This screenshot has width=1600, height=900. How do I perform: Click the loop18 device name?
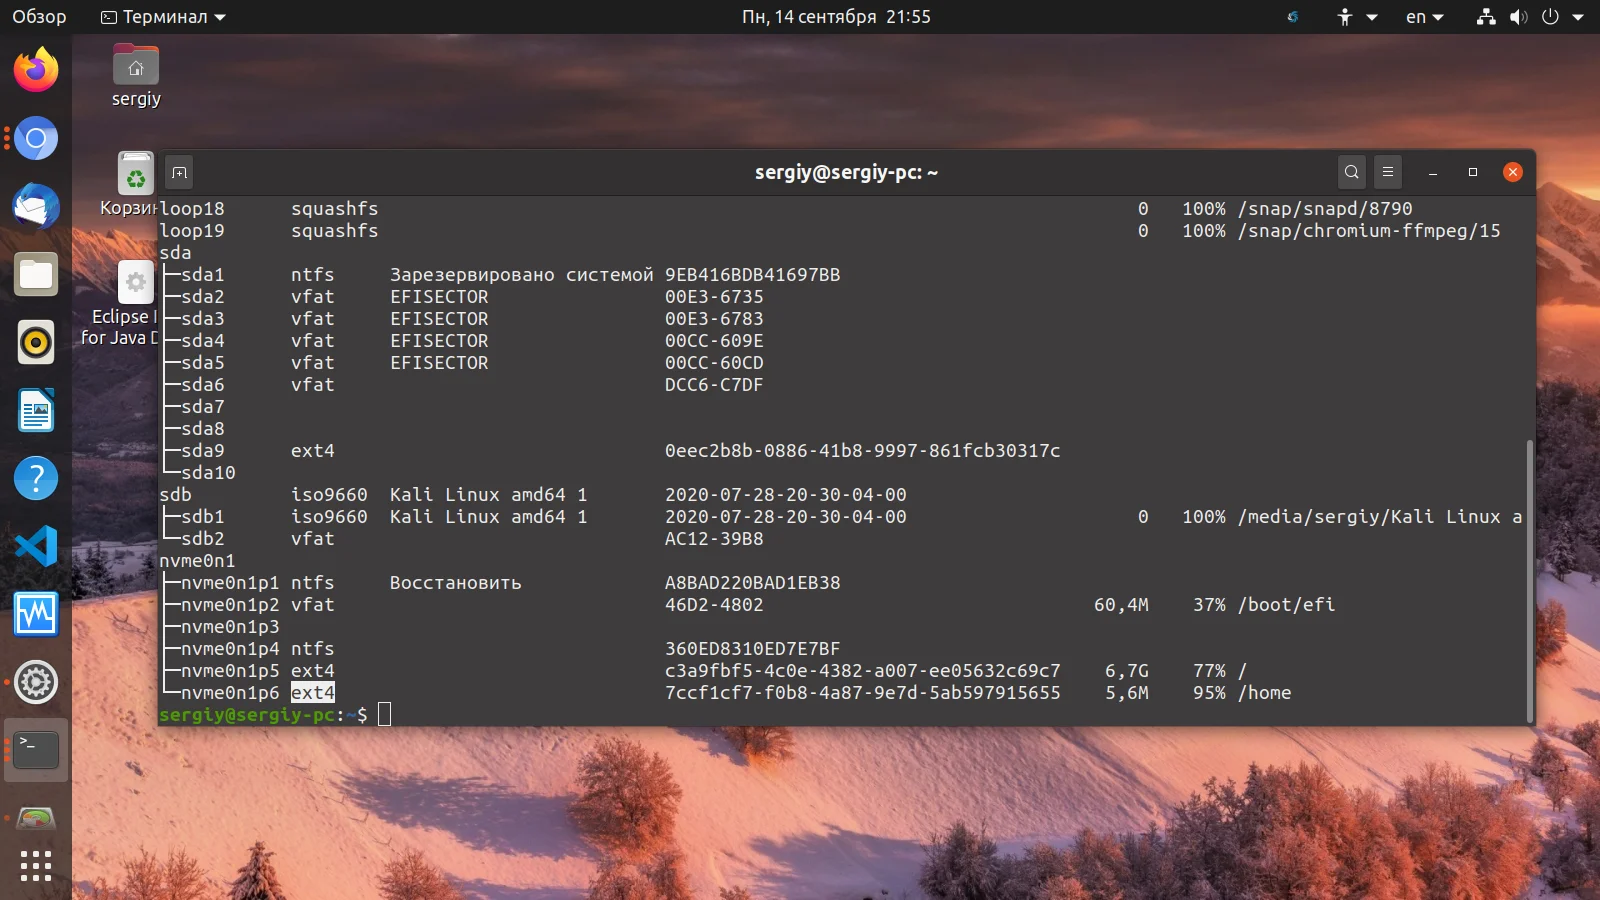(x=192, y=209)
